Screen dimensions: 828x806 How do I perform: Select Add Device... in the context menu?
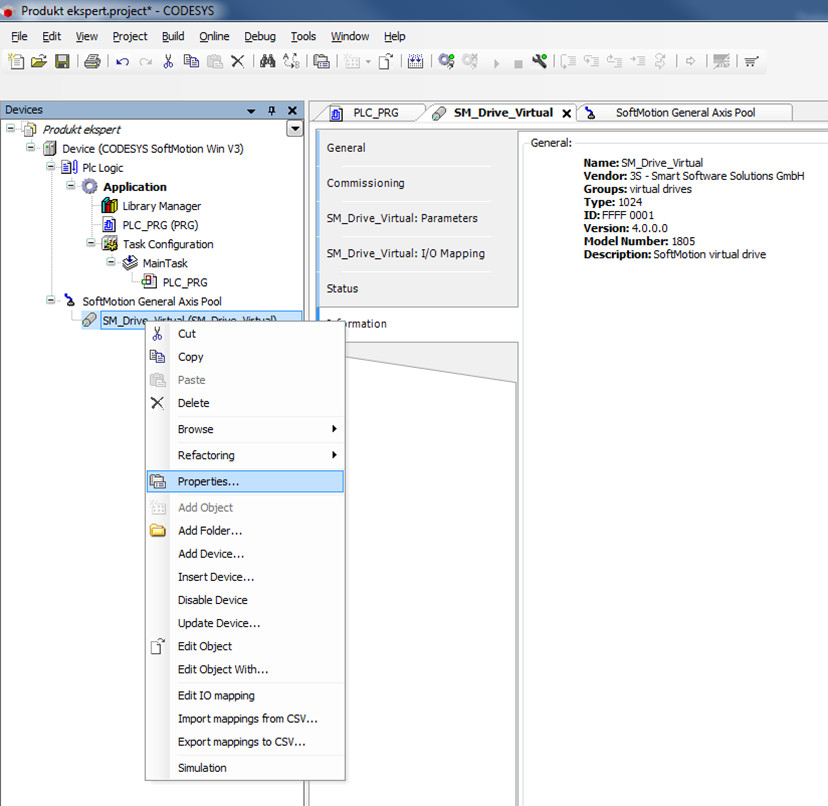pyautogui.click(x=246, y=554)
